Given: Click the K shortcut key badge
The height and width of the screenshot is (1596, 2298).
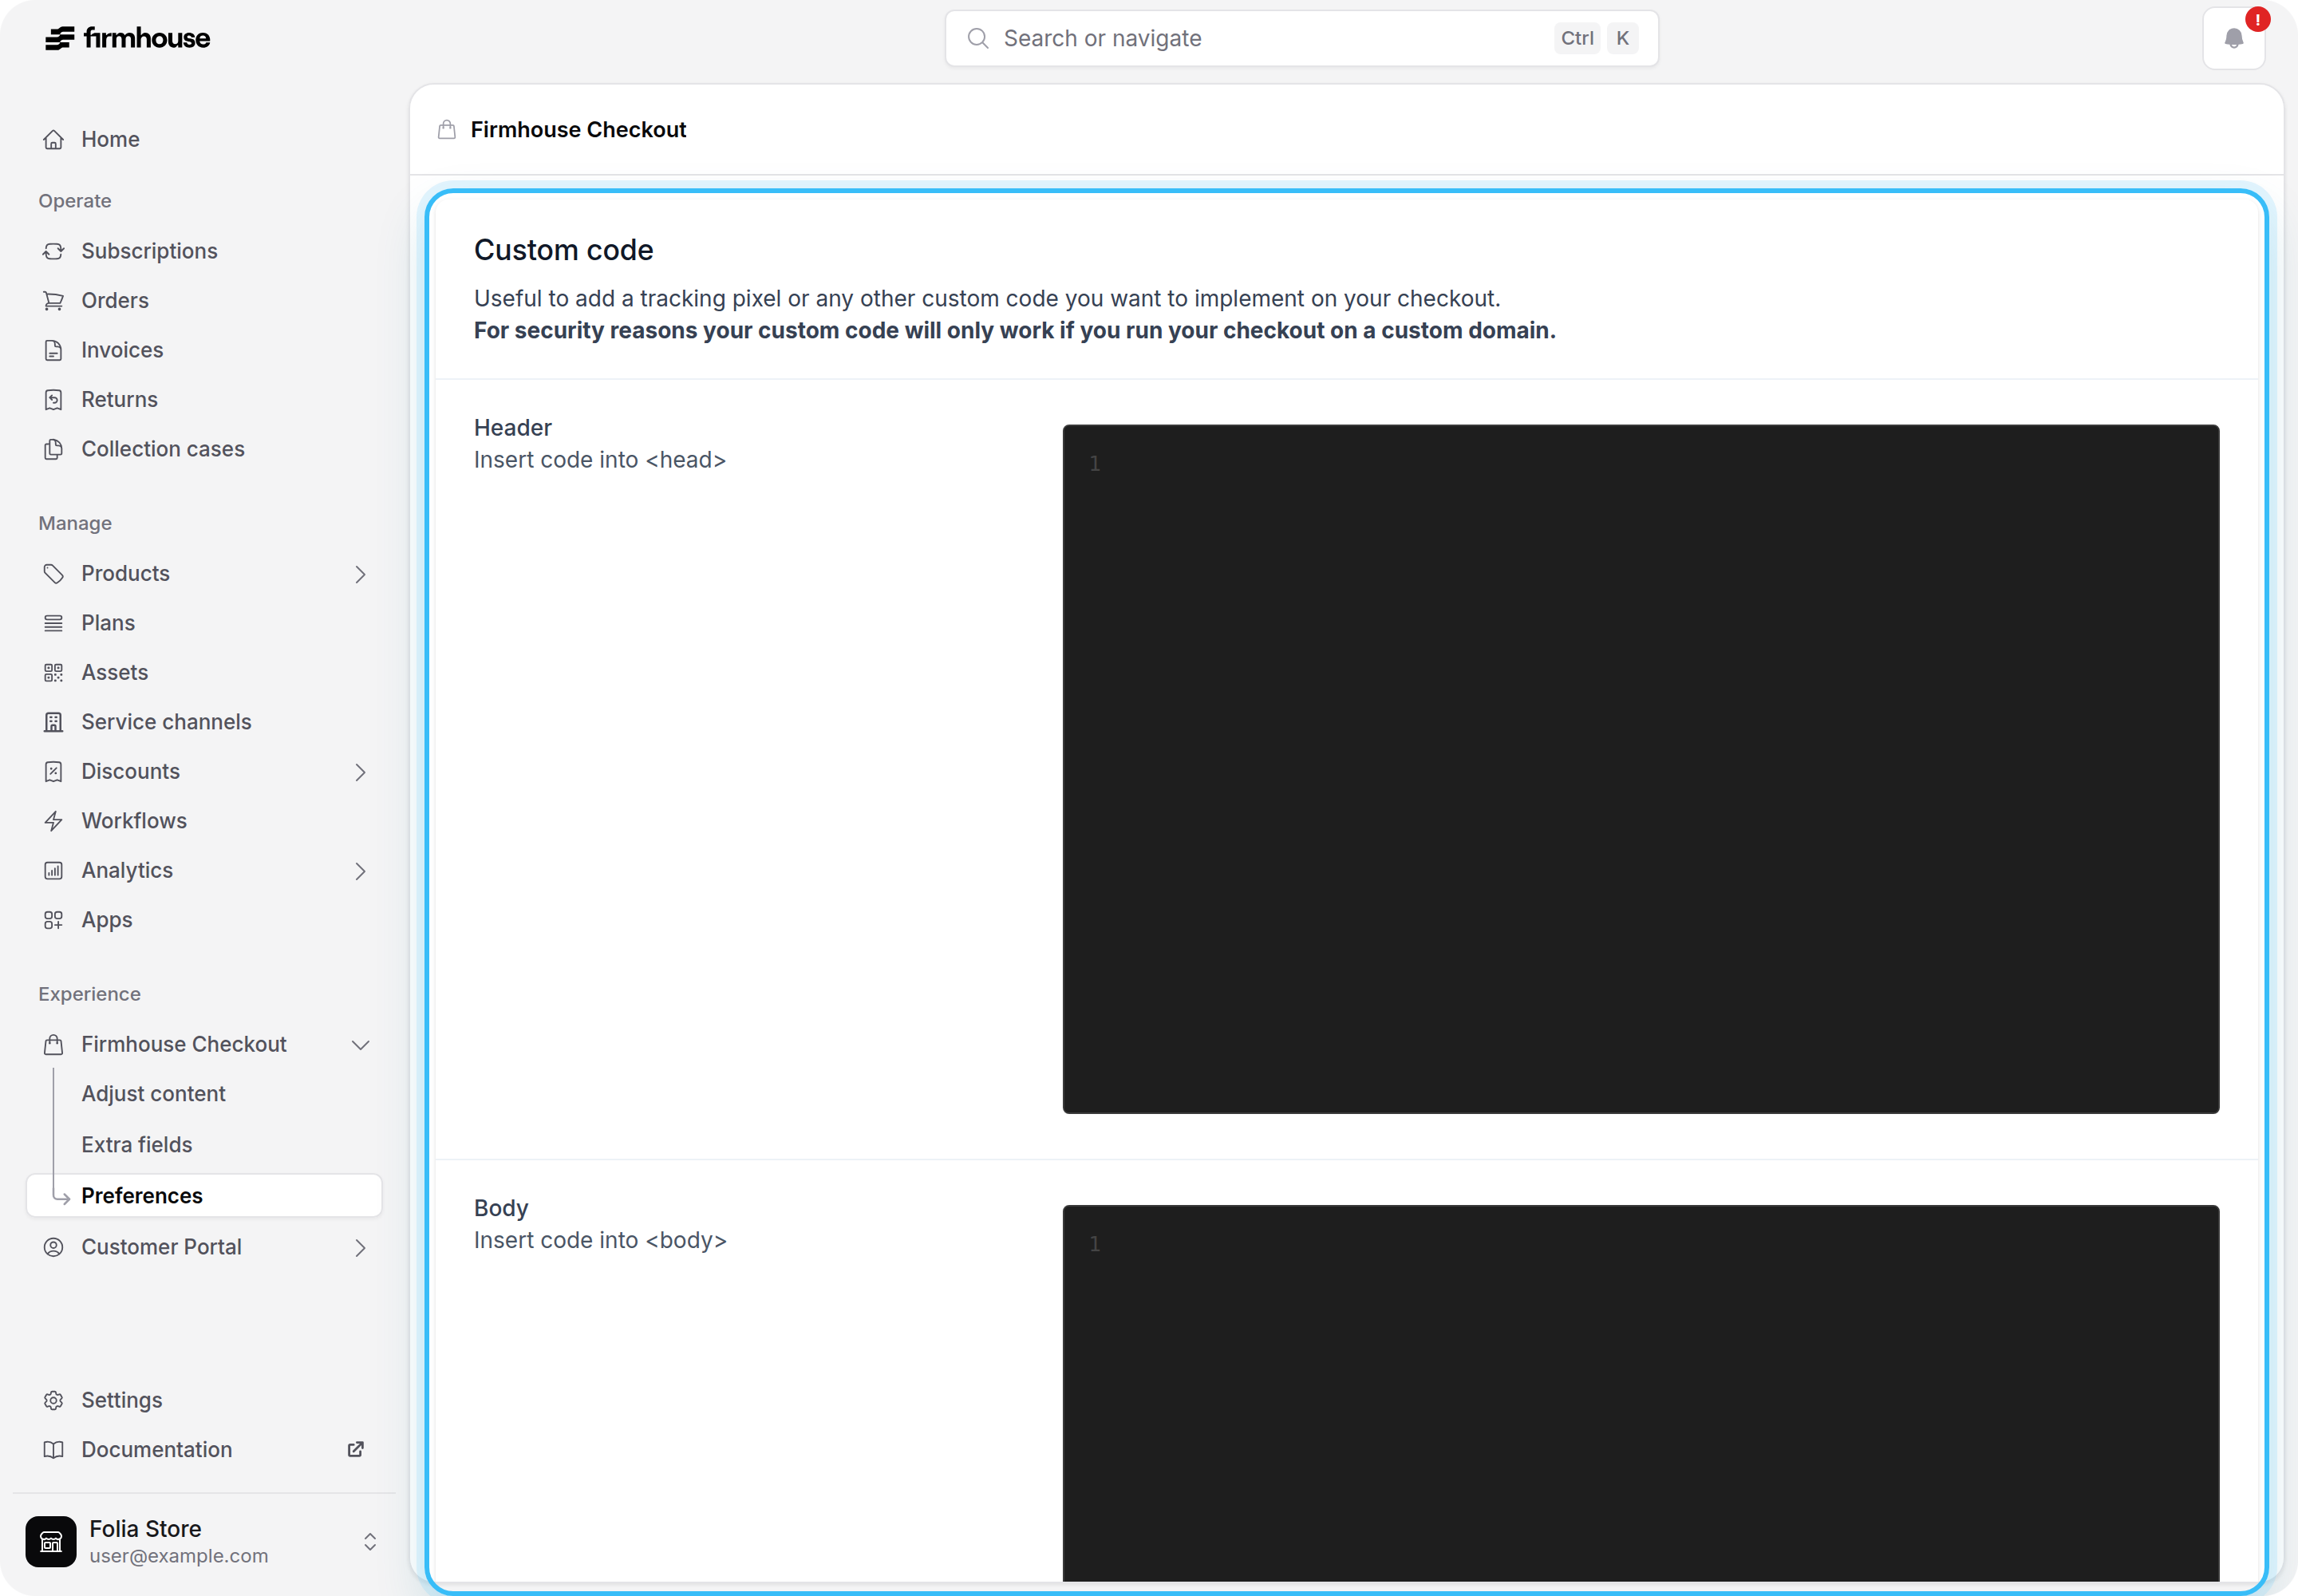Looking at the screenshot, I should pyautogui.click(x=1622, y=39).
